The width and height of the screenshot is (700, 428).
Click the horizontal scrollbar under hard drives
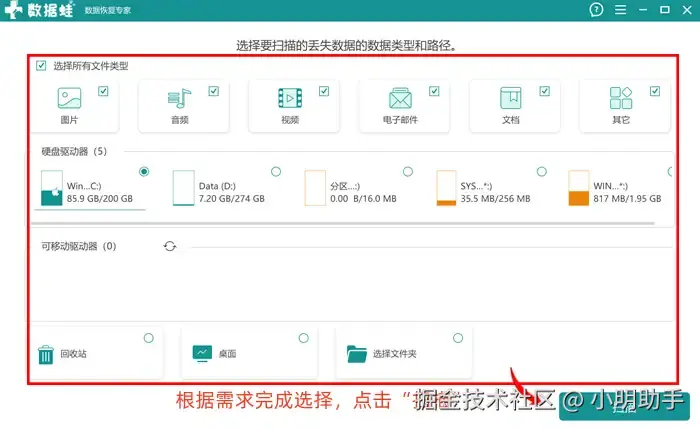(344, 223)
